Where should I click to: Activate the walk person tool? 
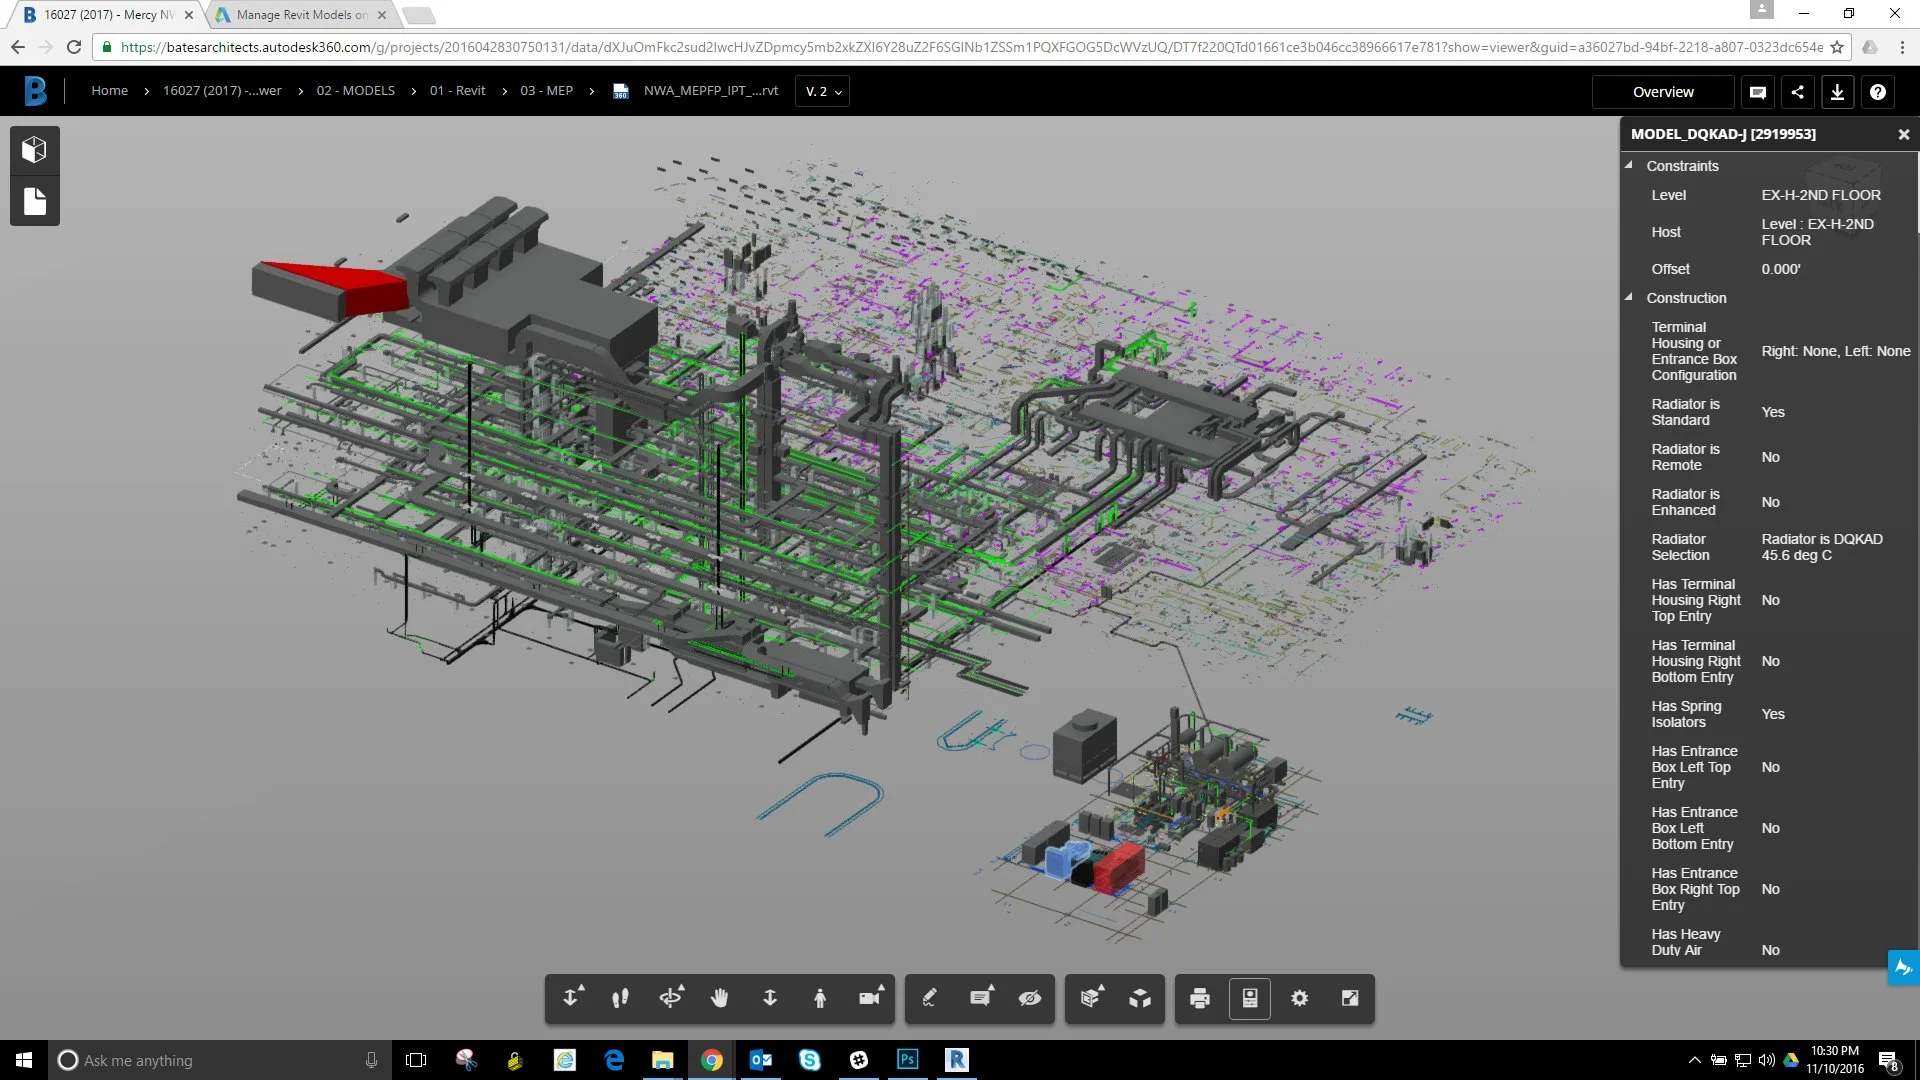(x=820, y=997)
